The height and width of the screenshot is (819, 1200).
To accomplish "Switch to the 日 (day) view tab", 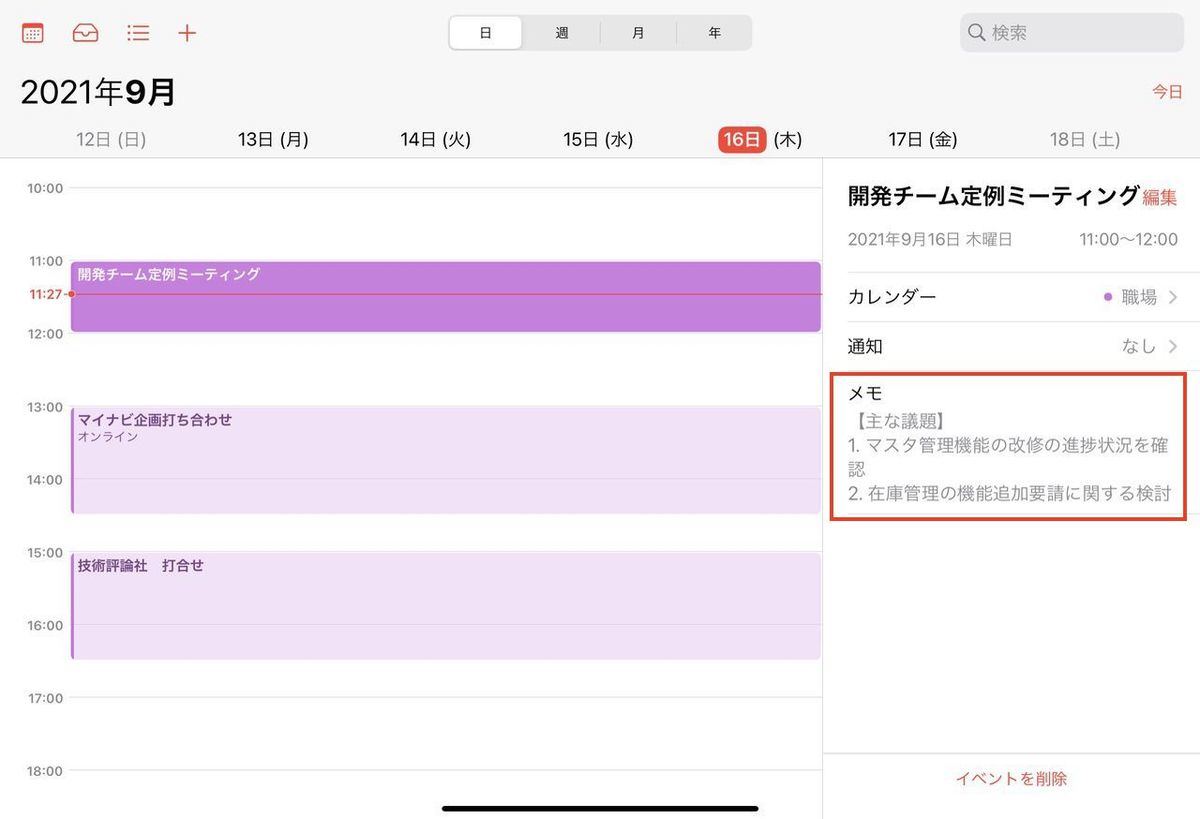I will [x=485, y=32].
